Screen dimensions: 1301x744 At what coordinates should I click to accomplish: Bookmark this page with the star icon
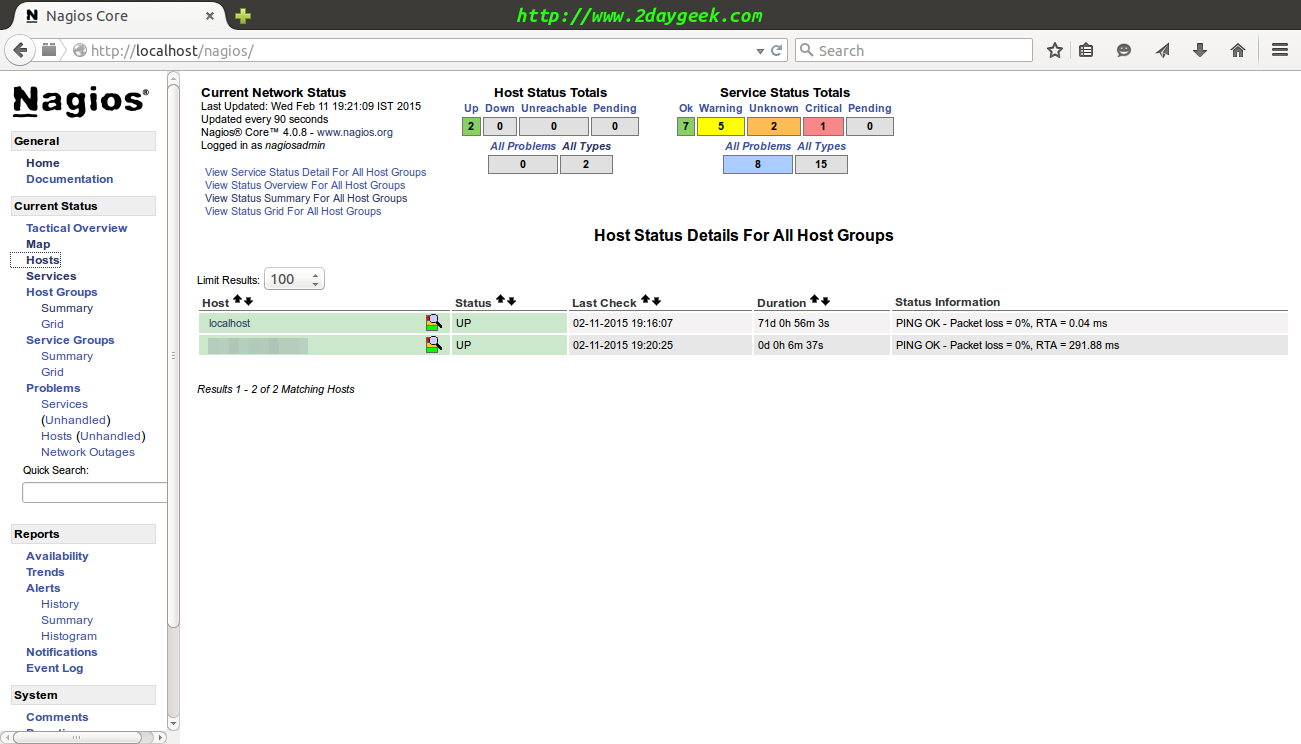[x=1054, y=50]
